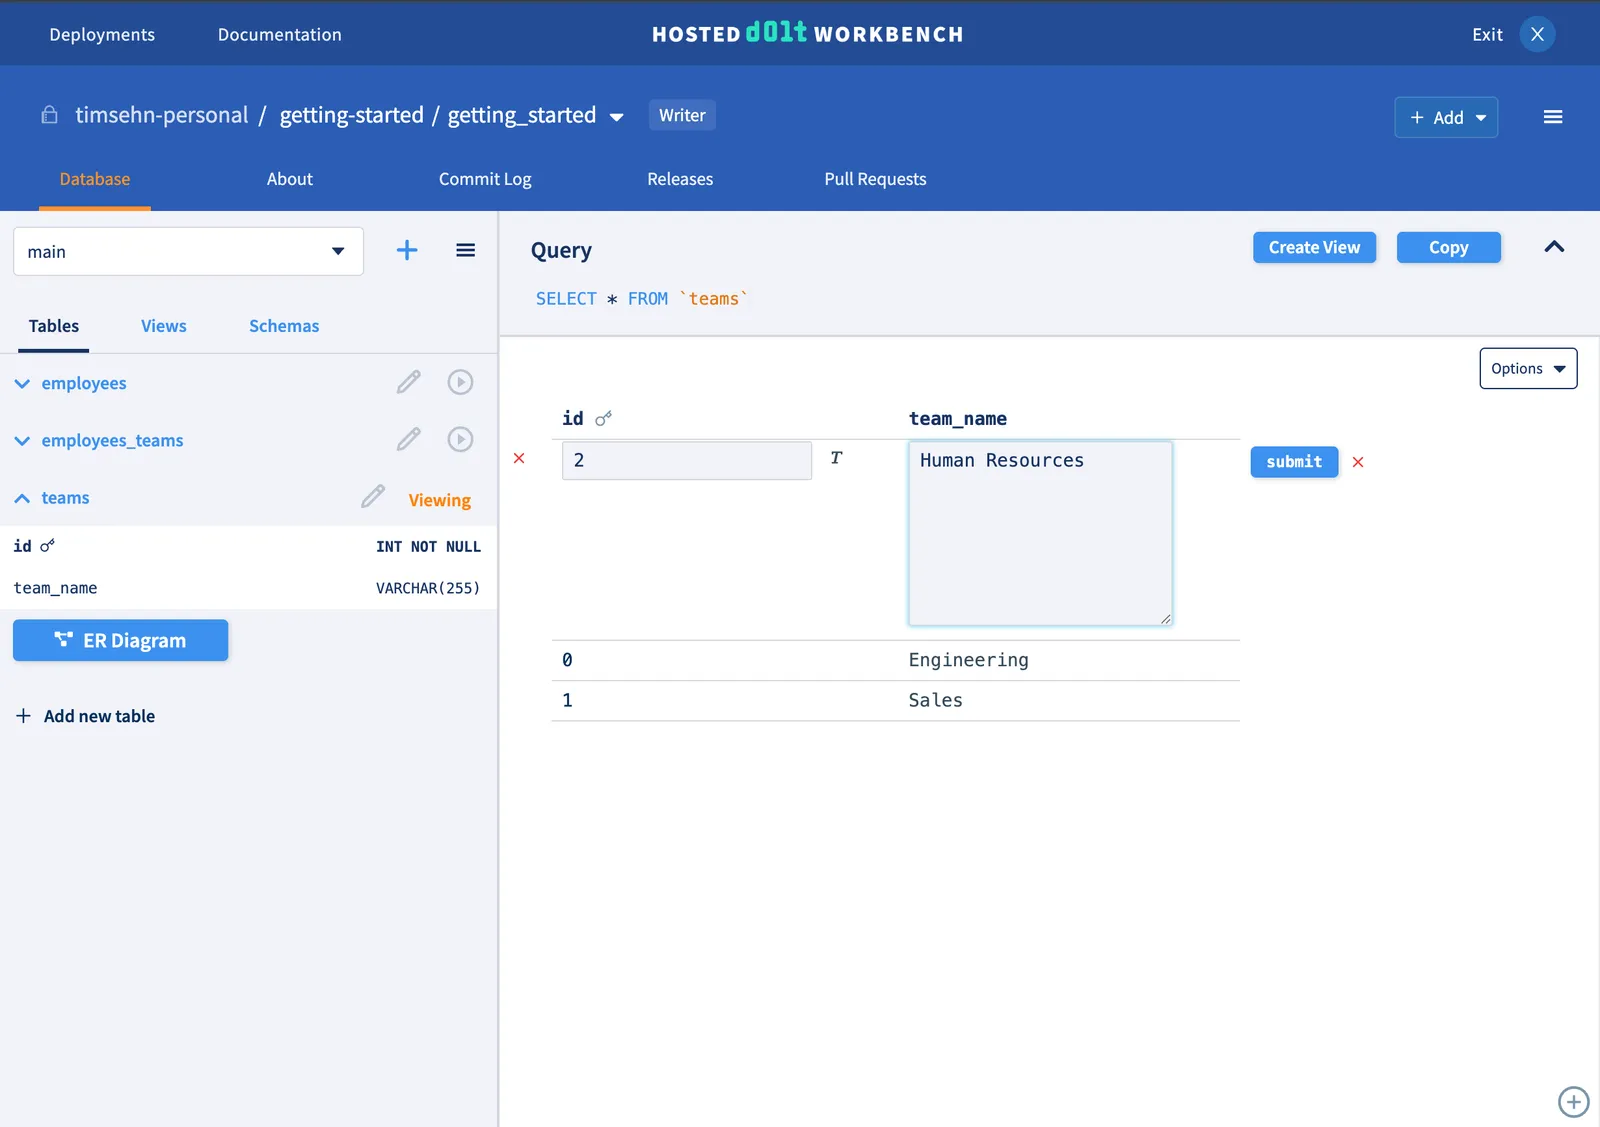
Task: Cancel row edit with red X beside submit
Action: 1358,462
